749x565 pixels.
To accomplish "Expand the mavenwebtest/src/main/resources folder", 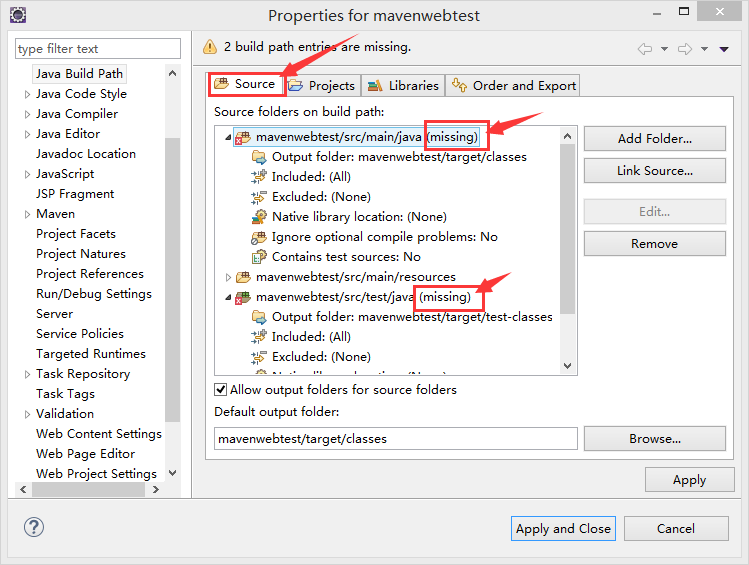I will (x=228, y=277).
